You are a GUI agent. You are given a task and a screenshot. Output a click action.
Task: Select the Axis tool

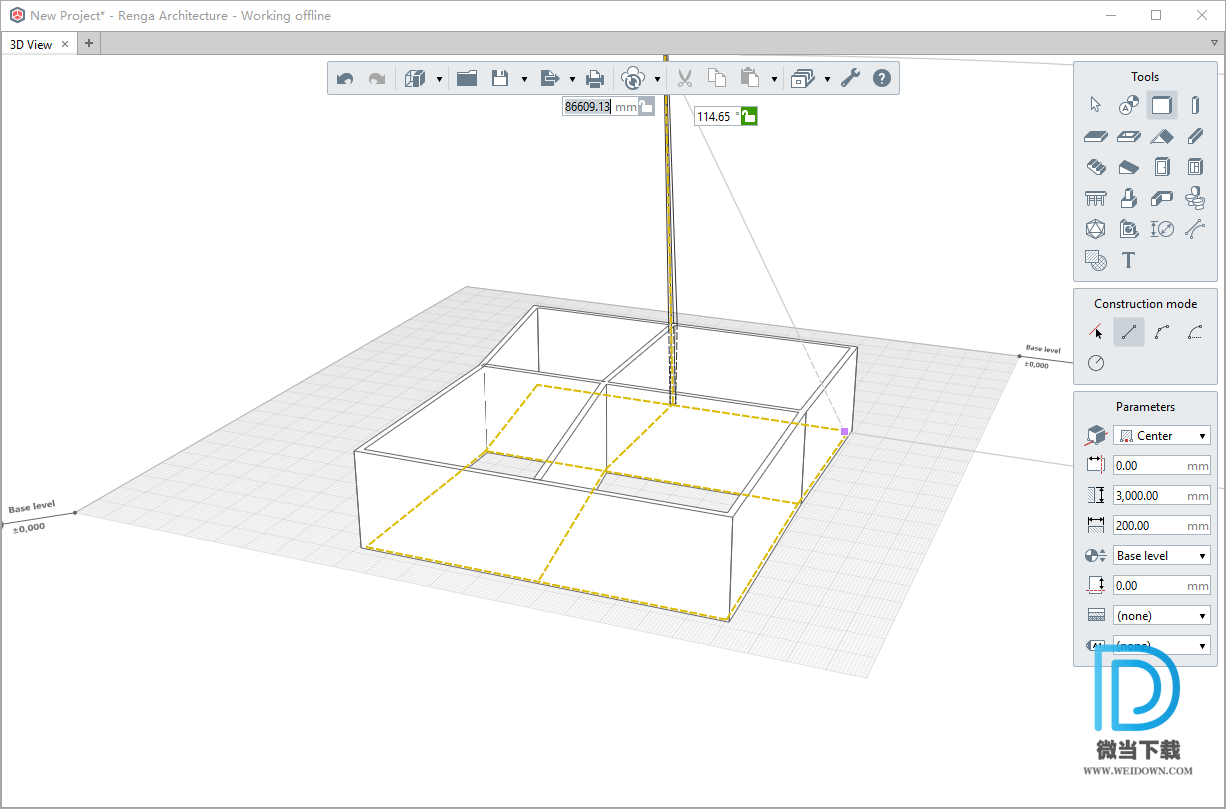tap(1128, 105)
